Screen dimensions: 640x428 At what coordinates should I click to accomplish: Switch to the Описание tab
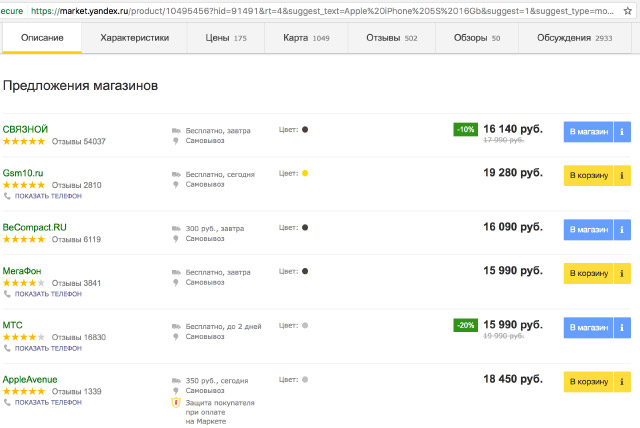click(42, 38)
